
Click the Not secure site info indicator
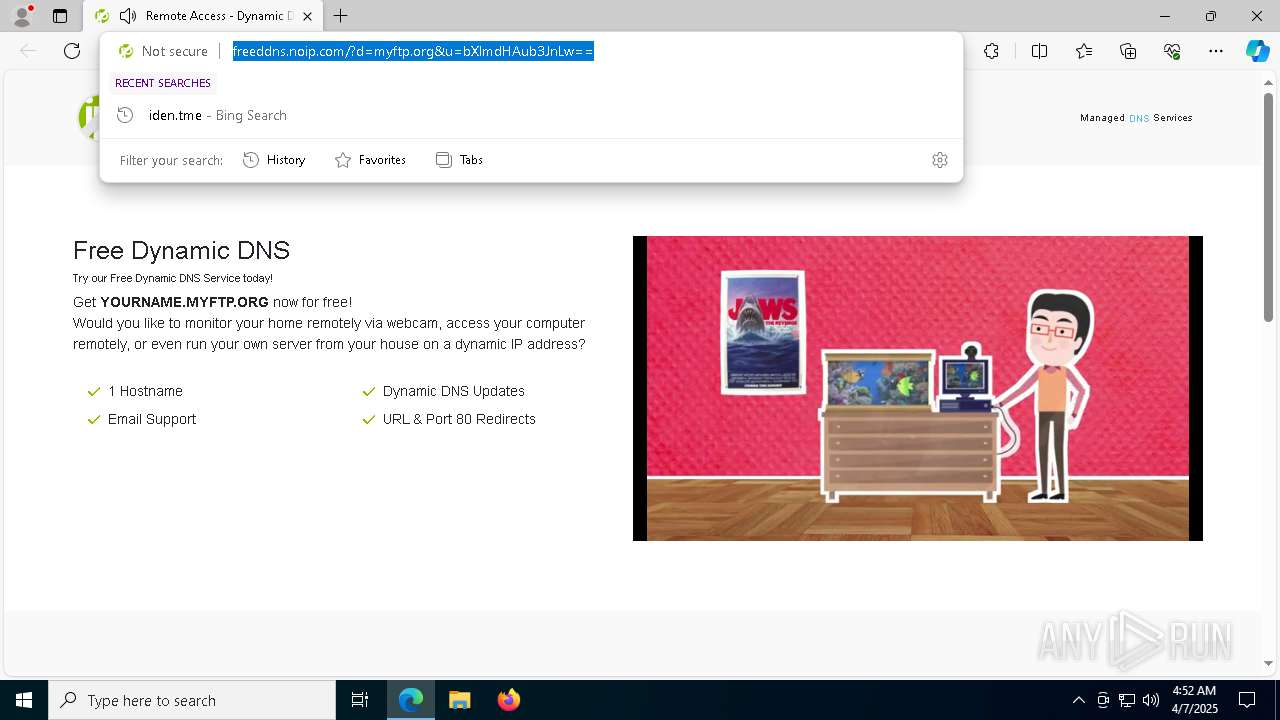[x=163, y=51]
